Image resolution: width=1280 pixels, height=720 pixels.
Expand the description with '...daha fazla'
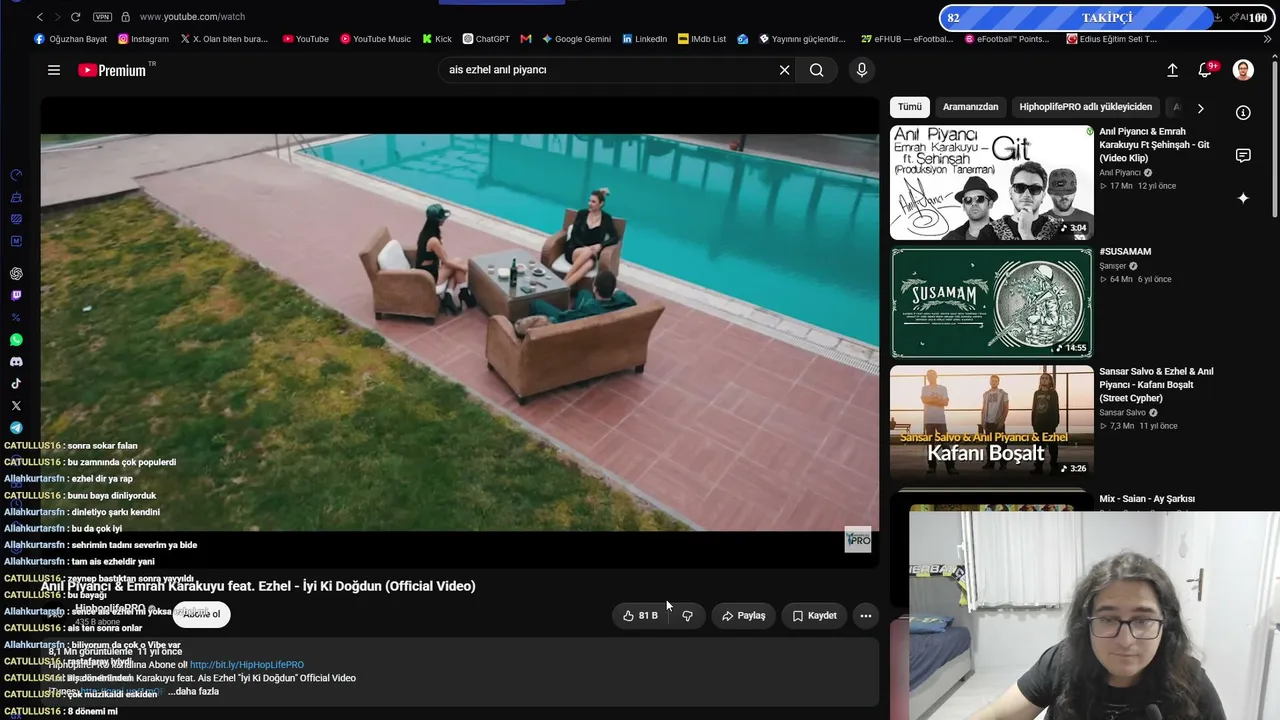click(x=193, y=692)
